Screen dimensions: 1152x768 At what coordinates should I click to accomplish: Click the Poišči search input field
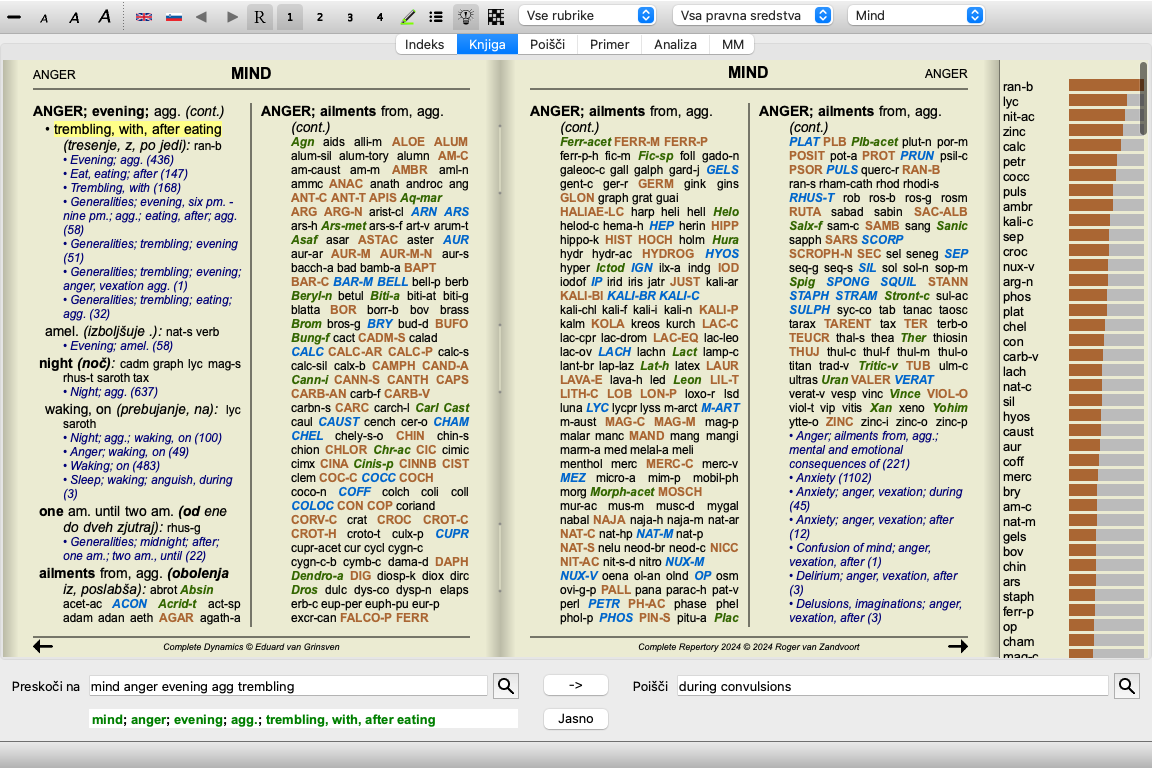pos(892,686)
